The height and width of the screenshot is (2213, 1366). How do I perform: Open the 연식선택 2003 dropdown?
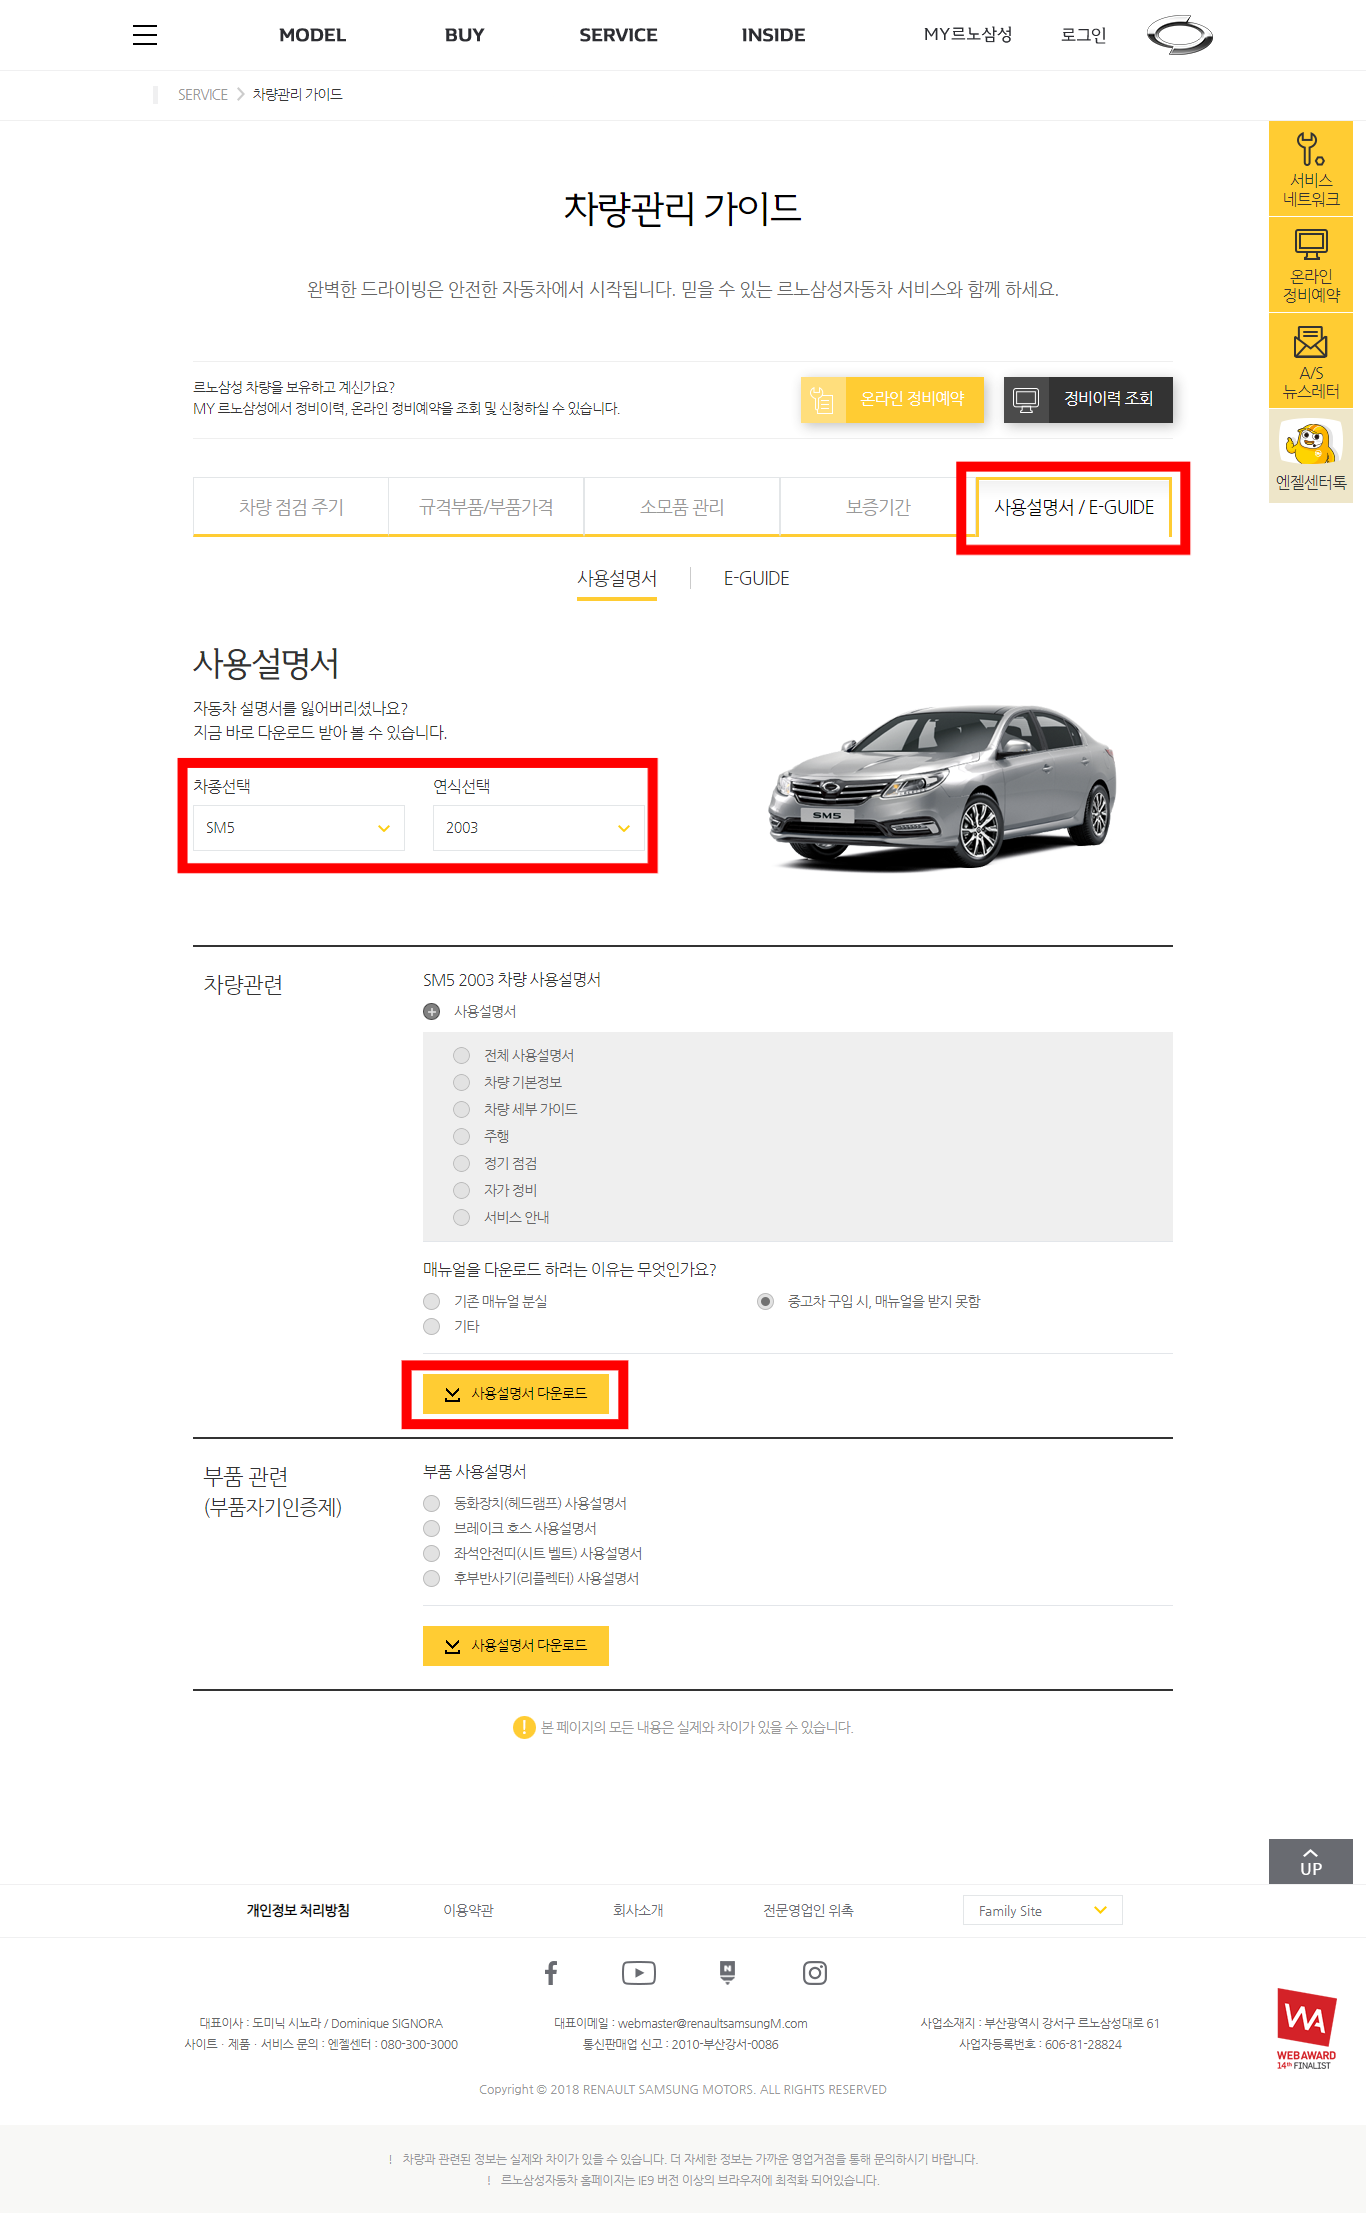point(539,828)
